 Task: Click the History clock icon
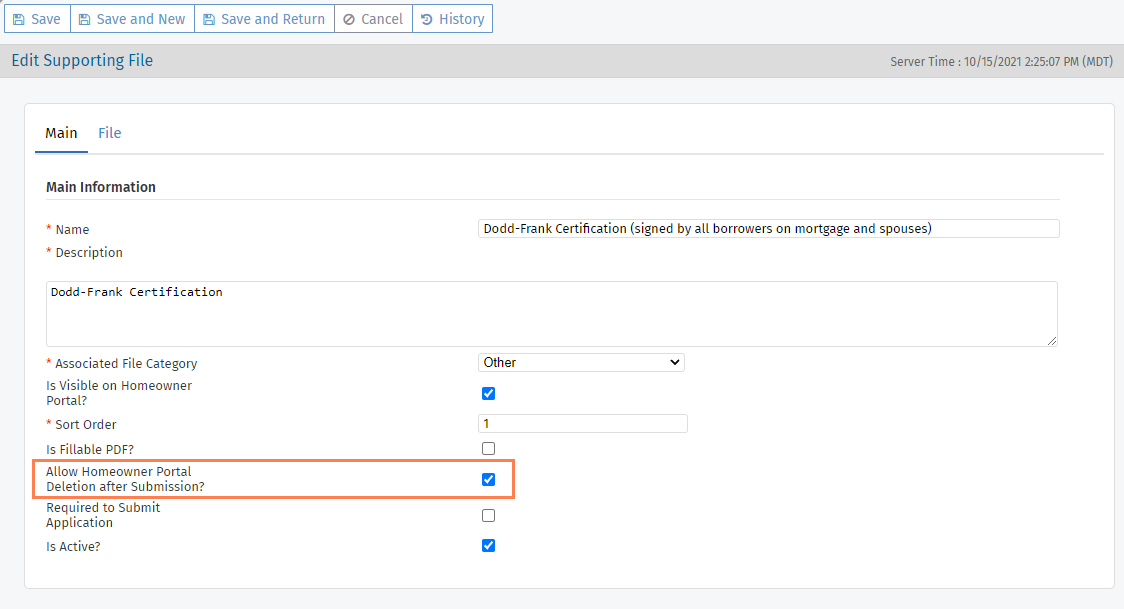[x=427, y=19]
